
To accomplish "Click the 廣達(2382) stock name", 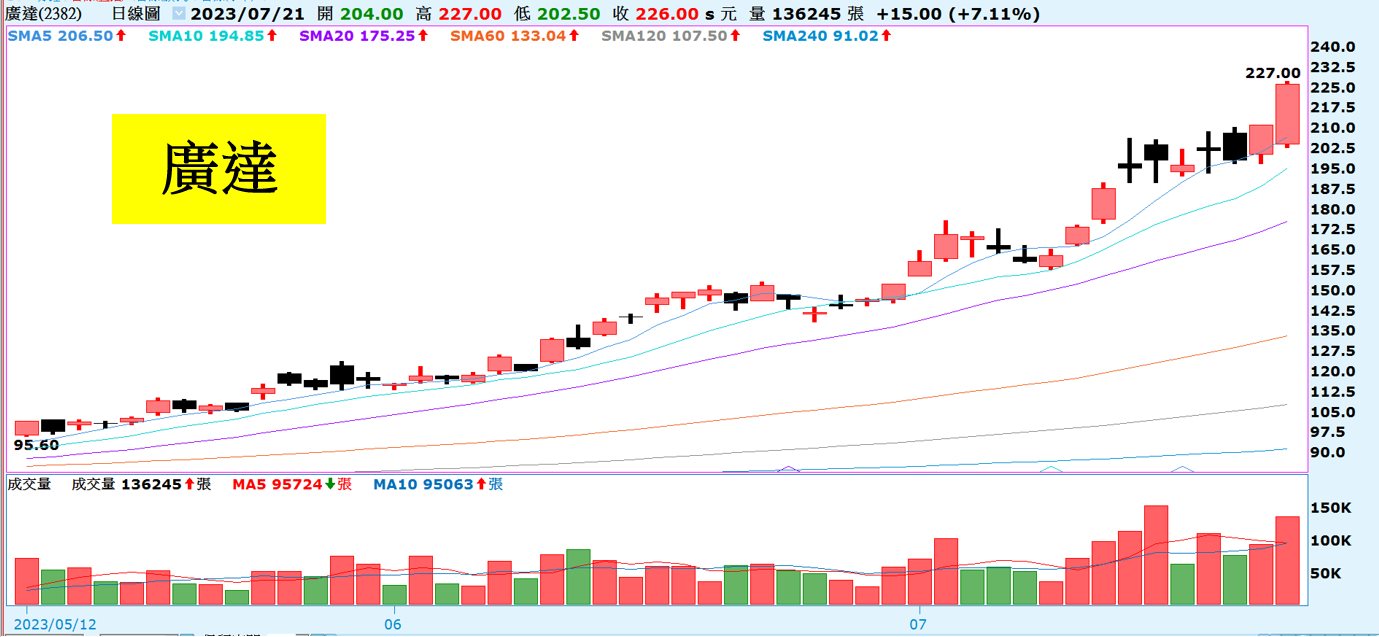I will coord(42,14).
